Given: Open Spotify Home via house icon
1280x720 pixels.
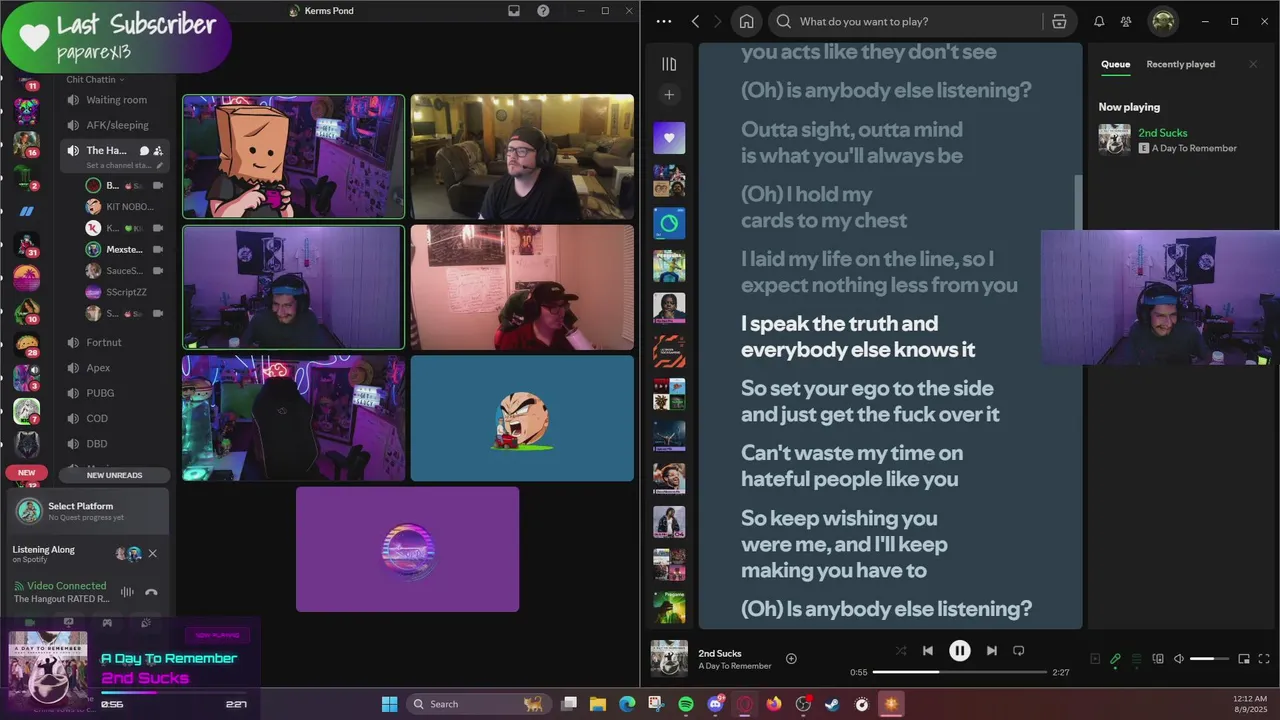Looking at the screenshot, I should (746, 21).
